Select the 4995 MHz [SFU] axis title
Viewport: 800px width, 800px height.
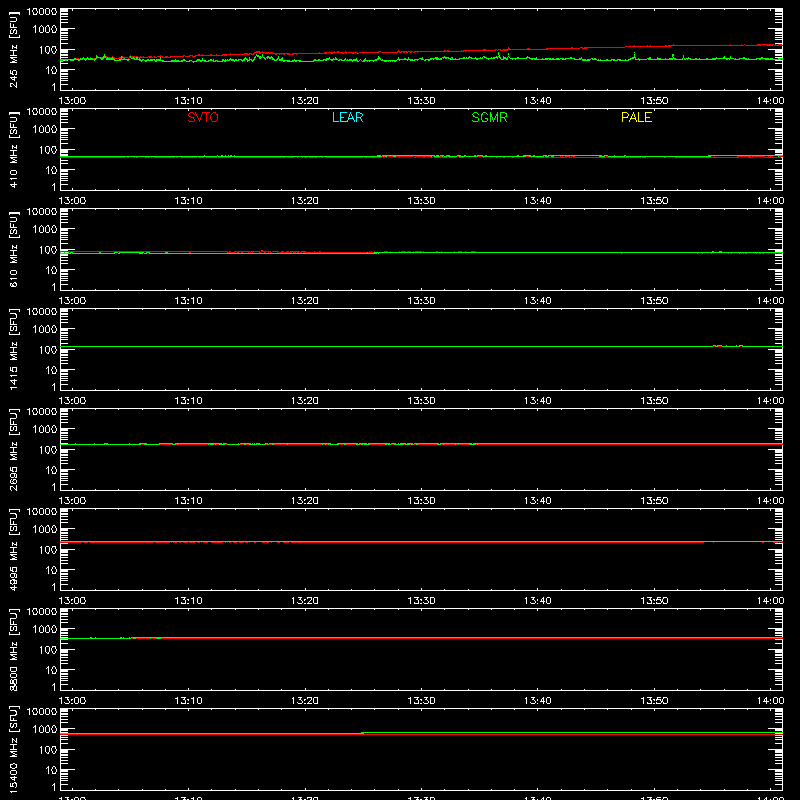click(13, 550)
